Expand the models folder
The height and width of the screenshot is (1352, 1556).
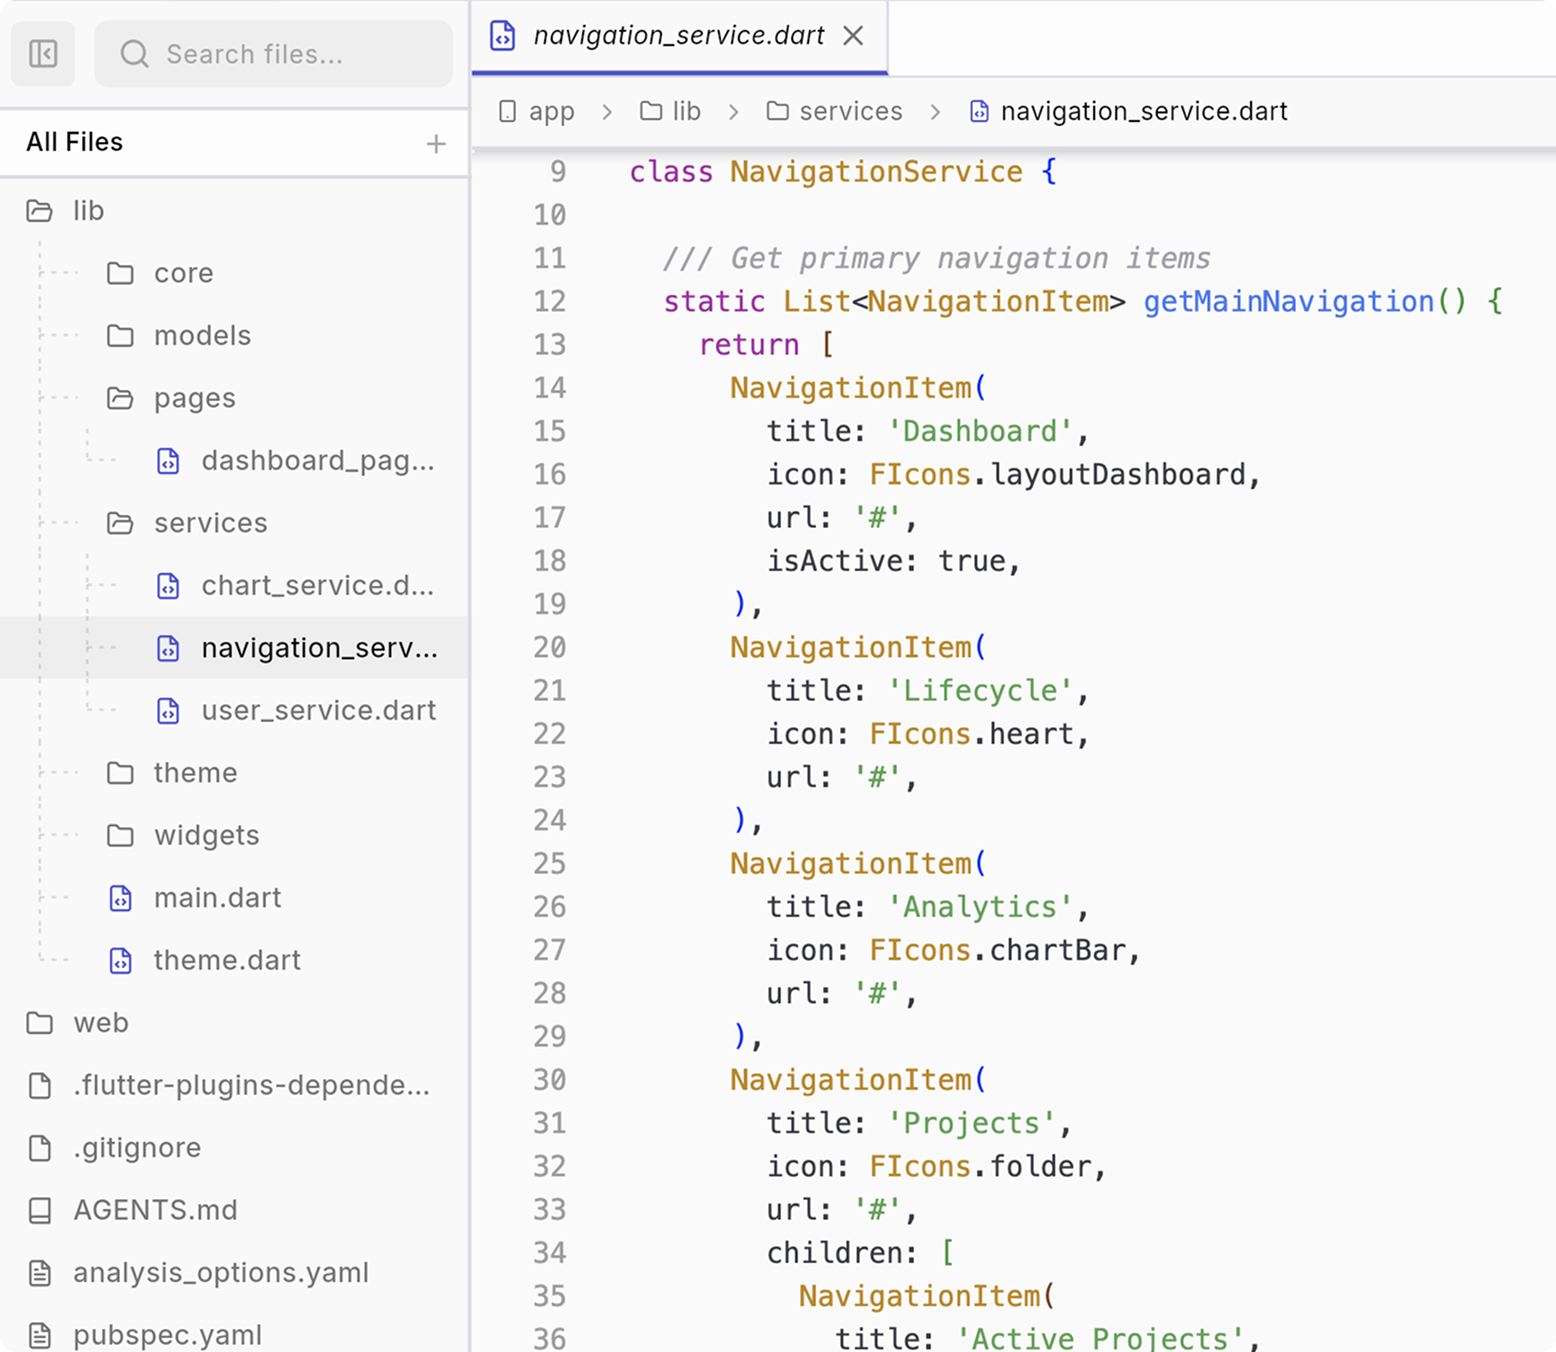pyautogui.click(x=234, y=335)
